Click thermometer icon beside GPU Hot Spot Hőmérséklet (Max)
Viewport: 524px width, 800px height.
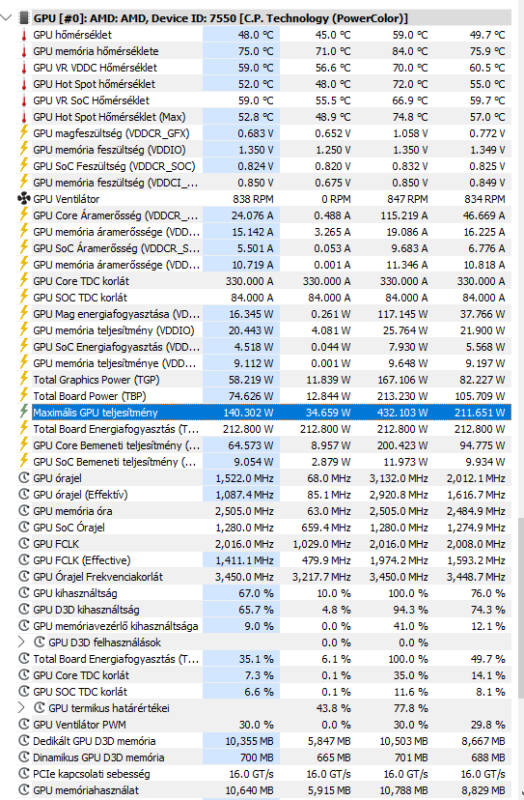tap(23, 117)
